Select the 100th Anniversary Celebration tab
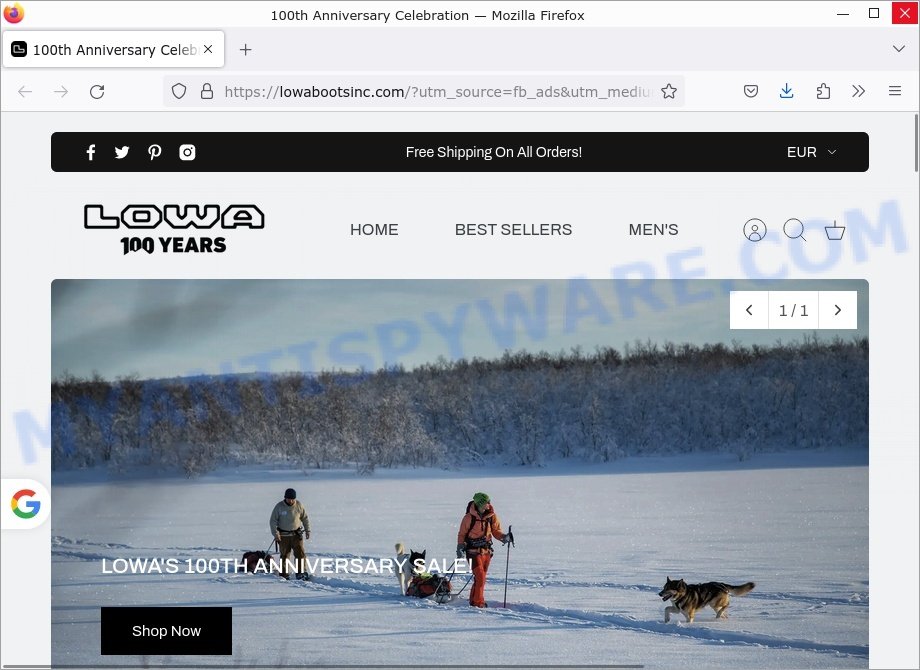920x670 pixels. 113,49
